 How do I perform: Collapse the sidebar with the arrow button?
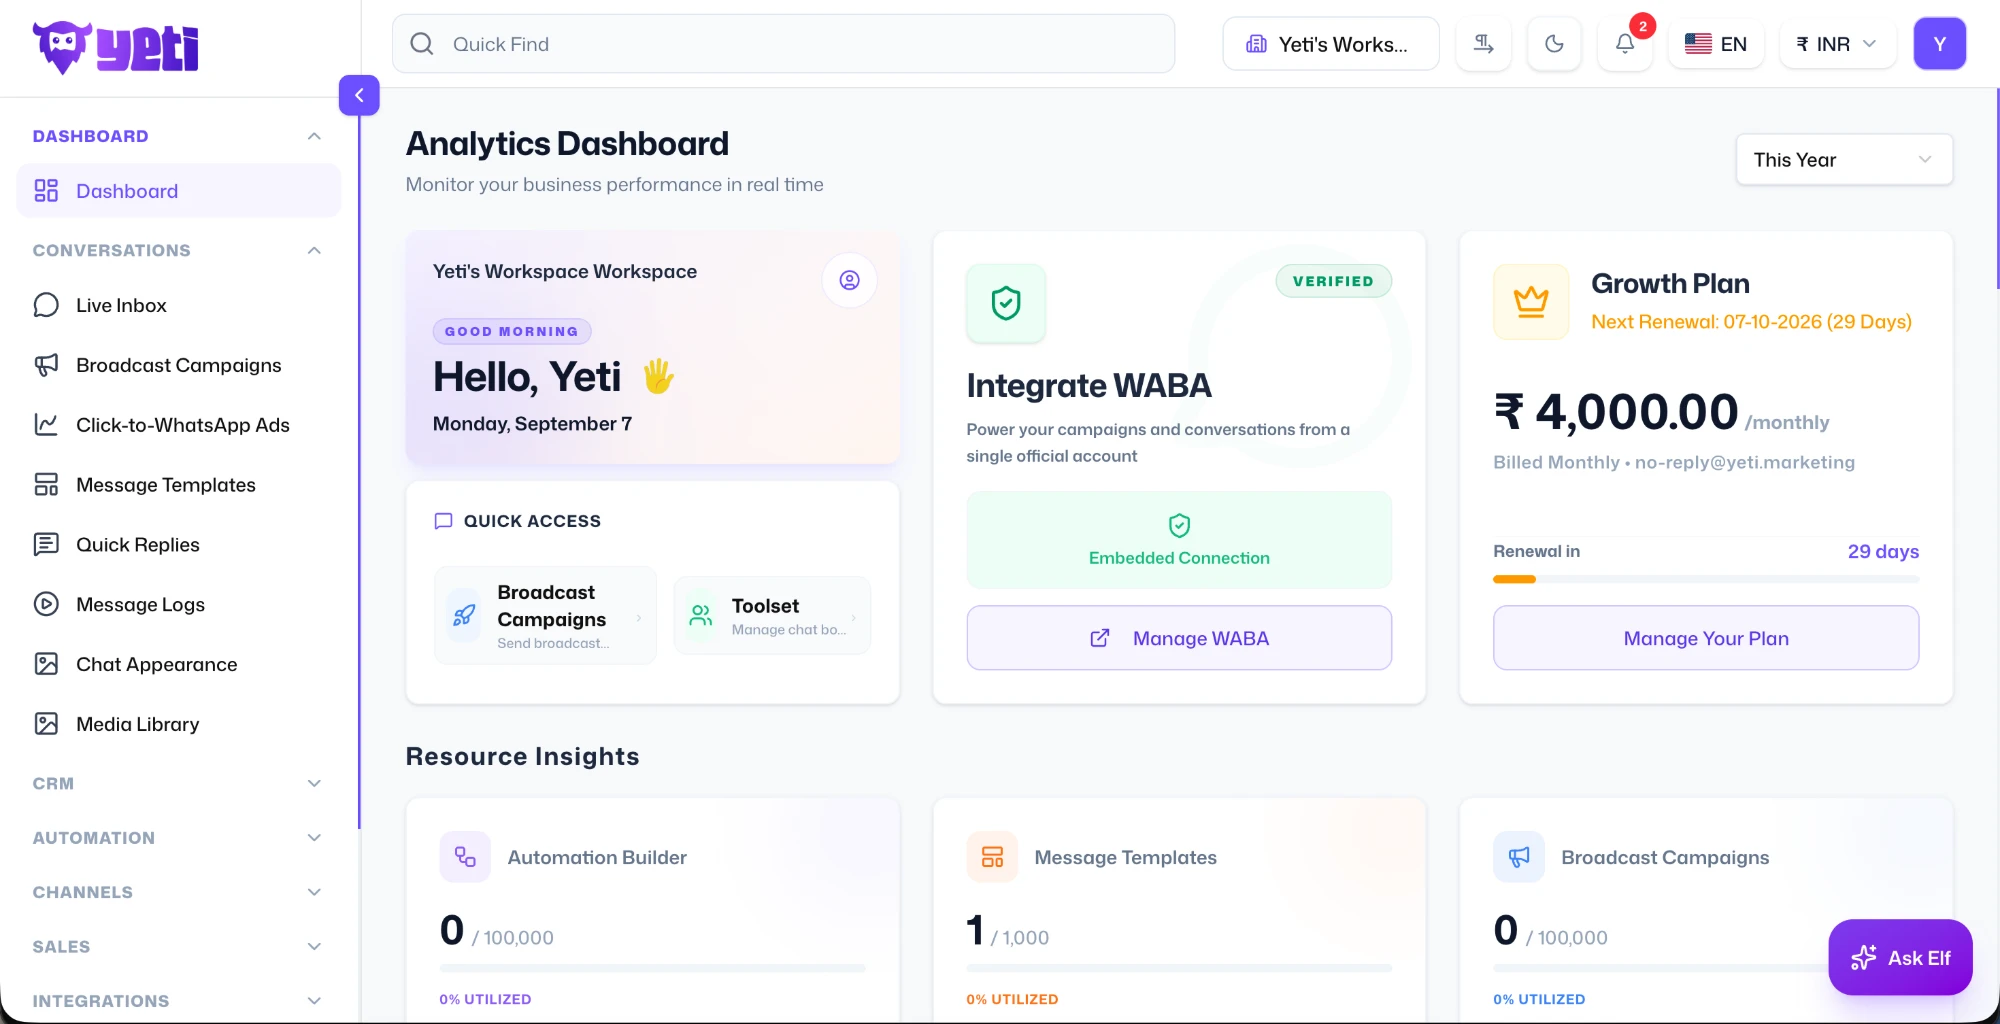pyautogui.click(x=359, y=95)
